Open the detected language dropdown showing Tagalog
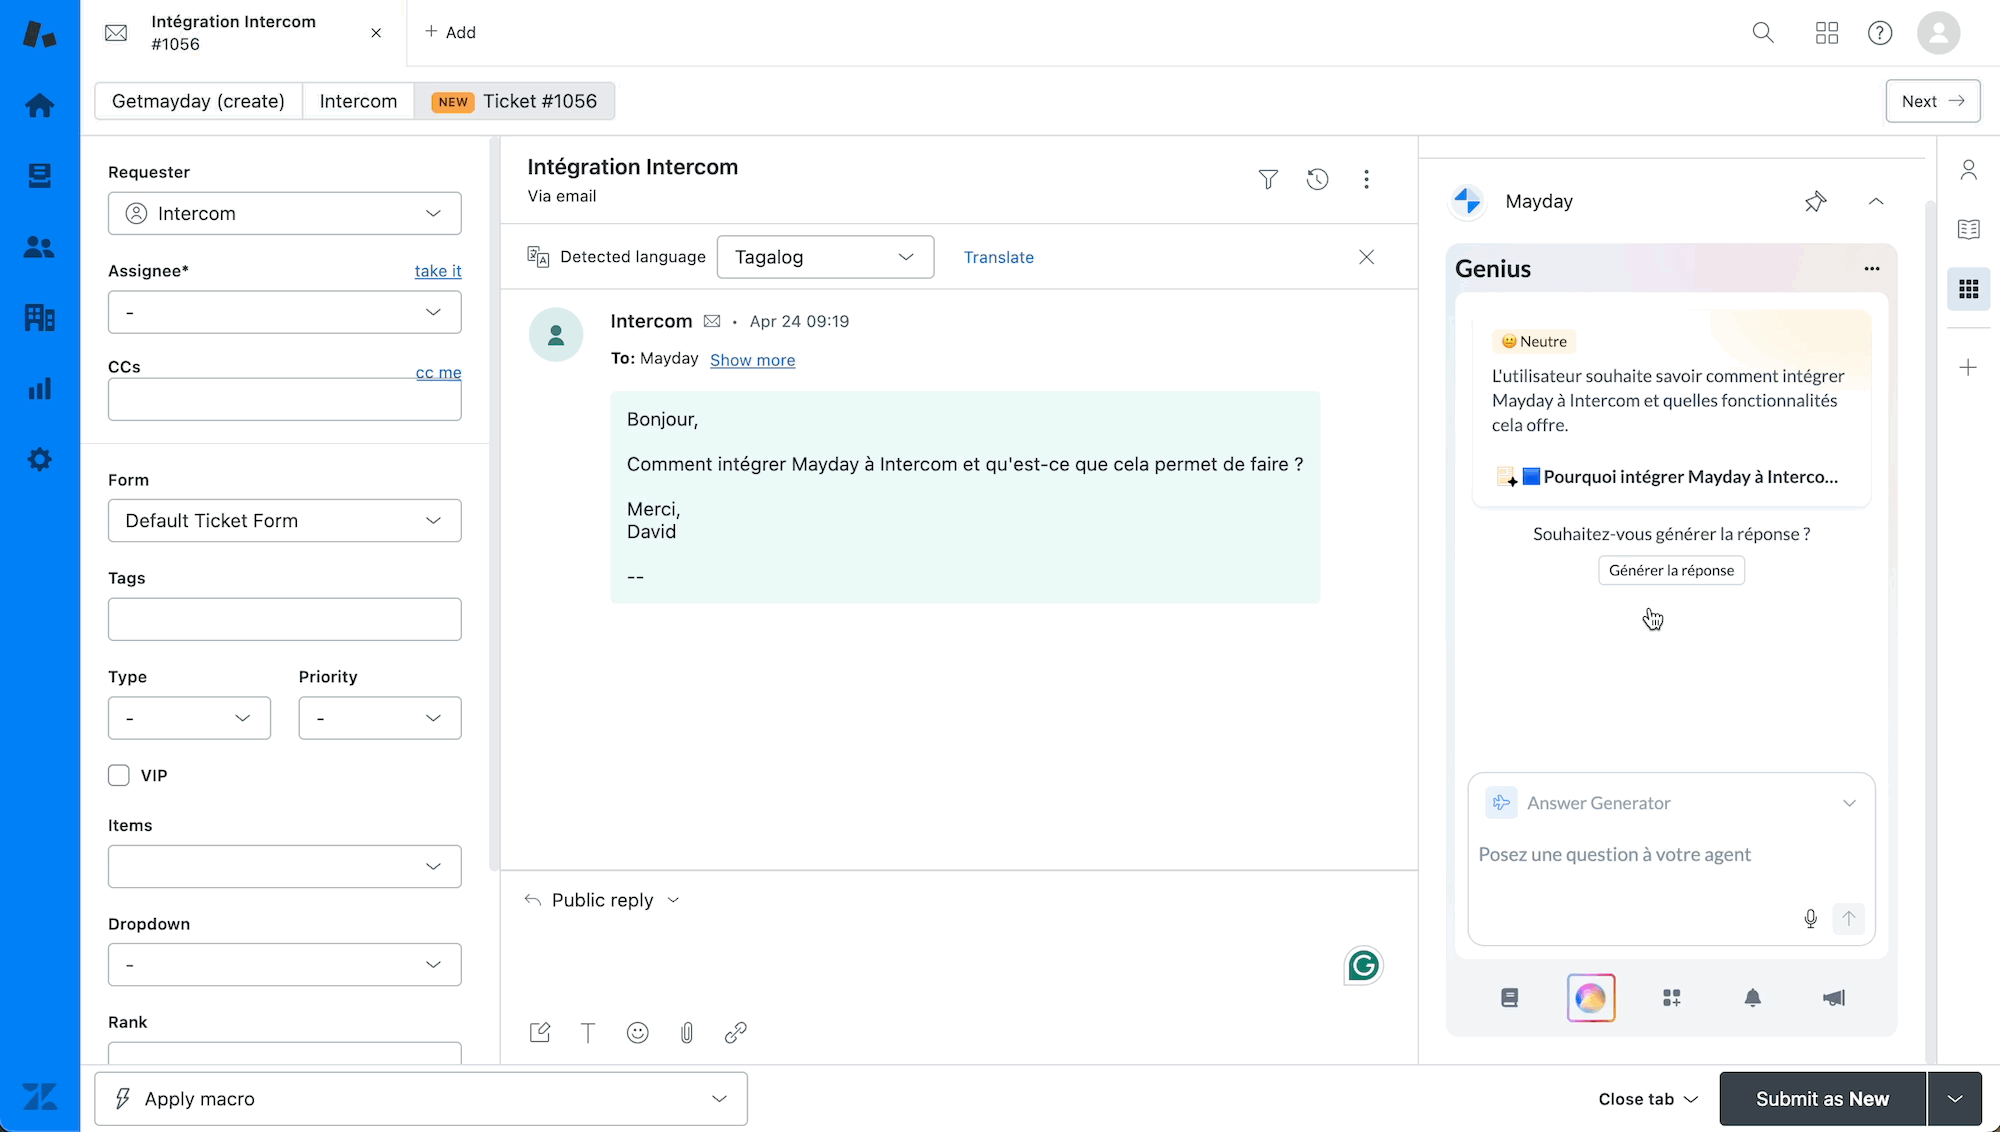2000x1132 pixels. click(x=824, y=257)
